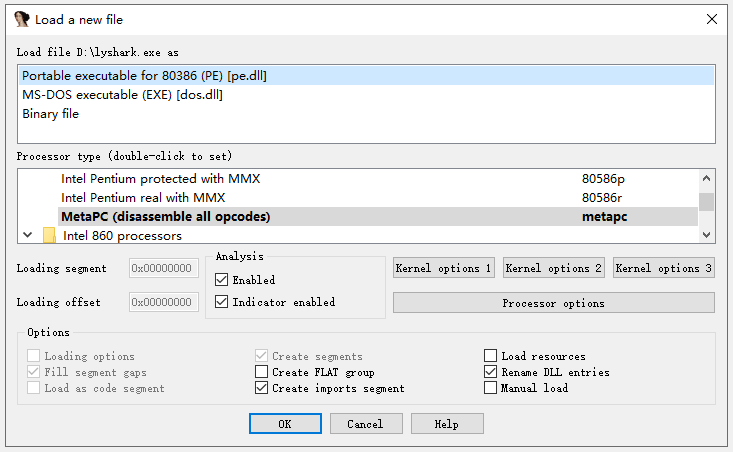Check the Create FLAT group box
The image size is (733, 452).
click(x=262, y=372)
